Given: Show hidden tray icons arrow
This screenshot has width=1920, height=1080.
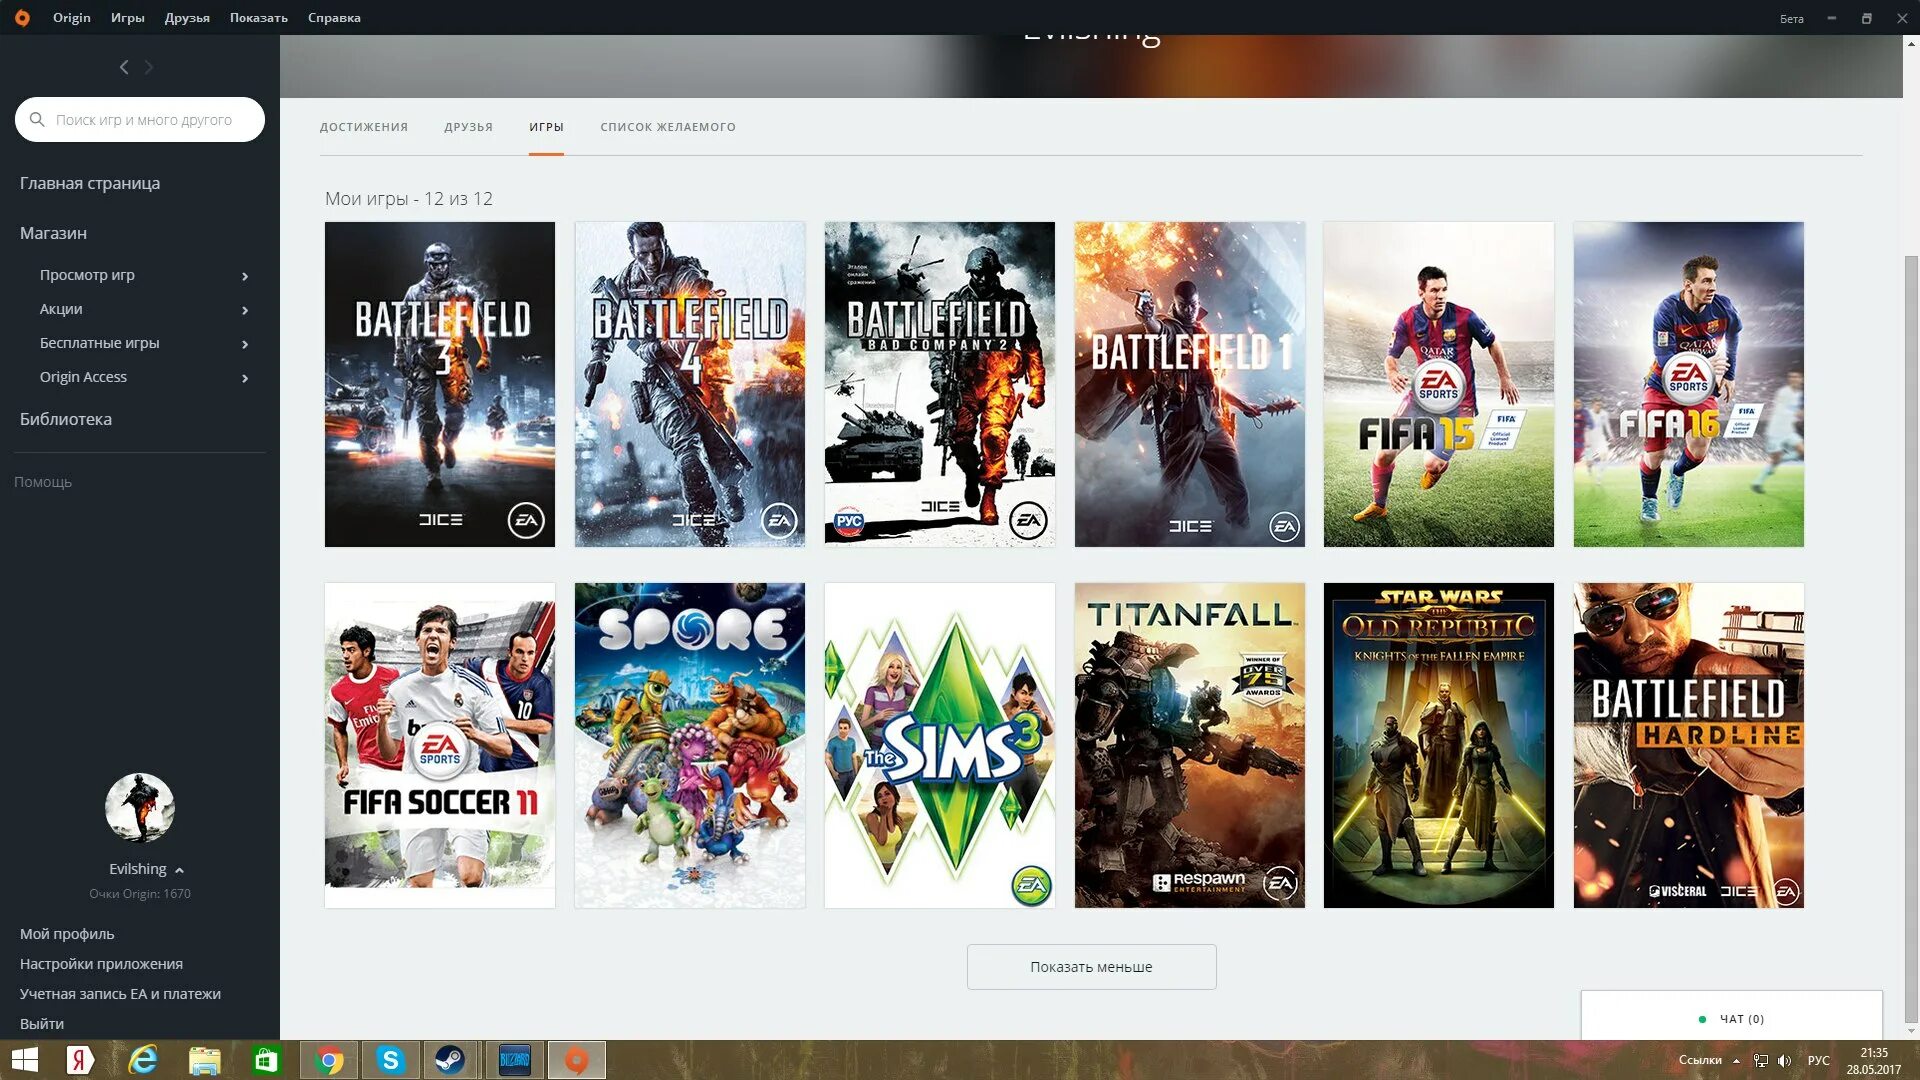Looking at the screenshot, I should coord(1736,1060).
